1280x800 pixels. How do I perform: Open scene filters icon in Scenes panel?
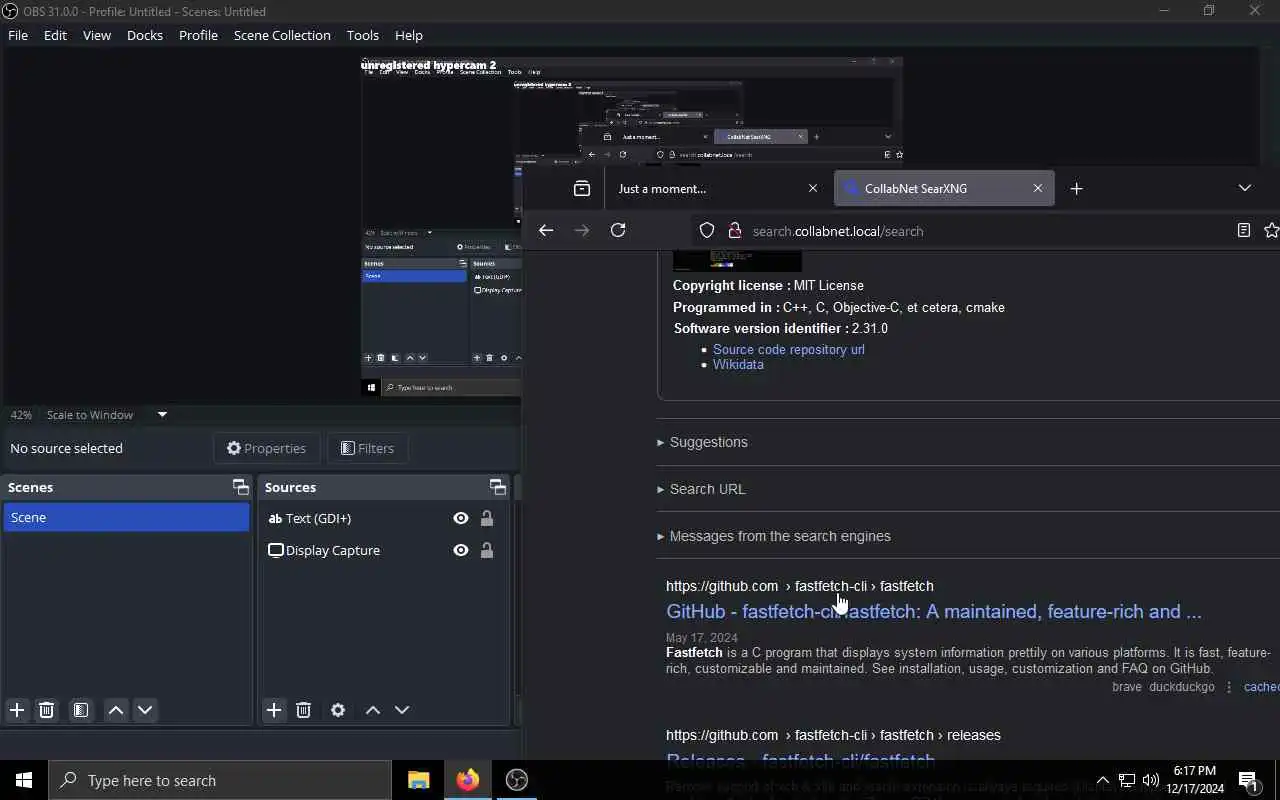[x=81, y=710]
